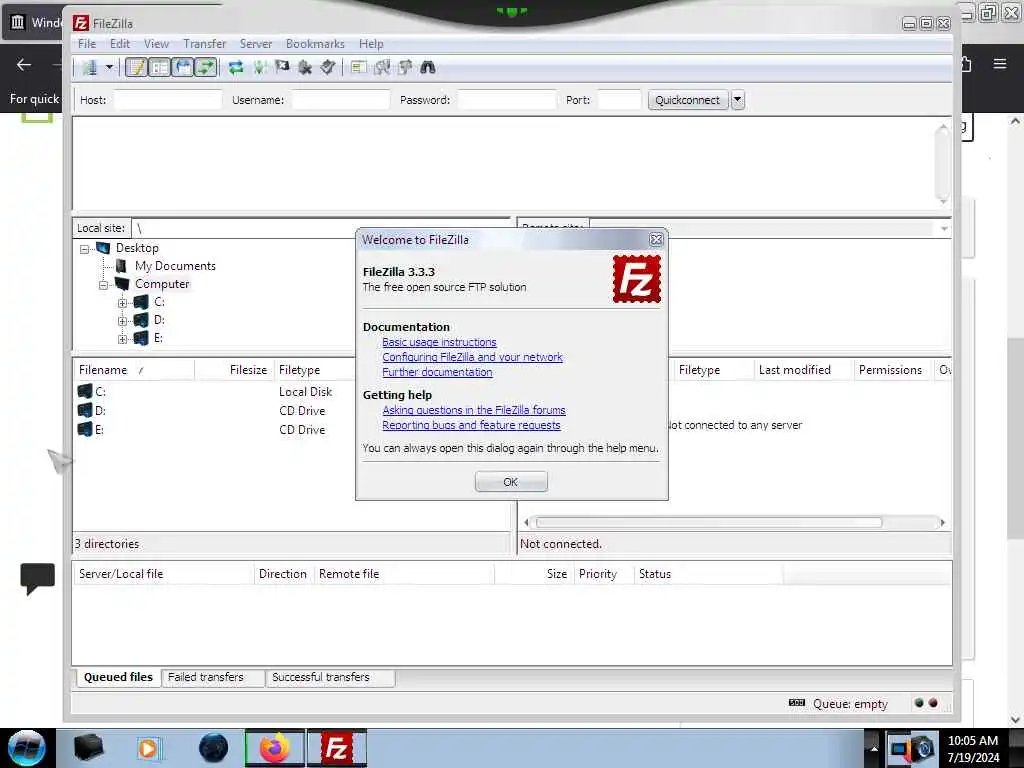Open the Basic usage instructions link

(439, 342)
